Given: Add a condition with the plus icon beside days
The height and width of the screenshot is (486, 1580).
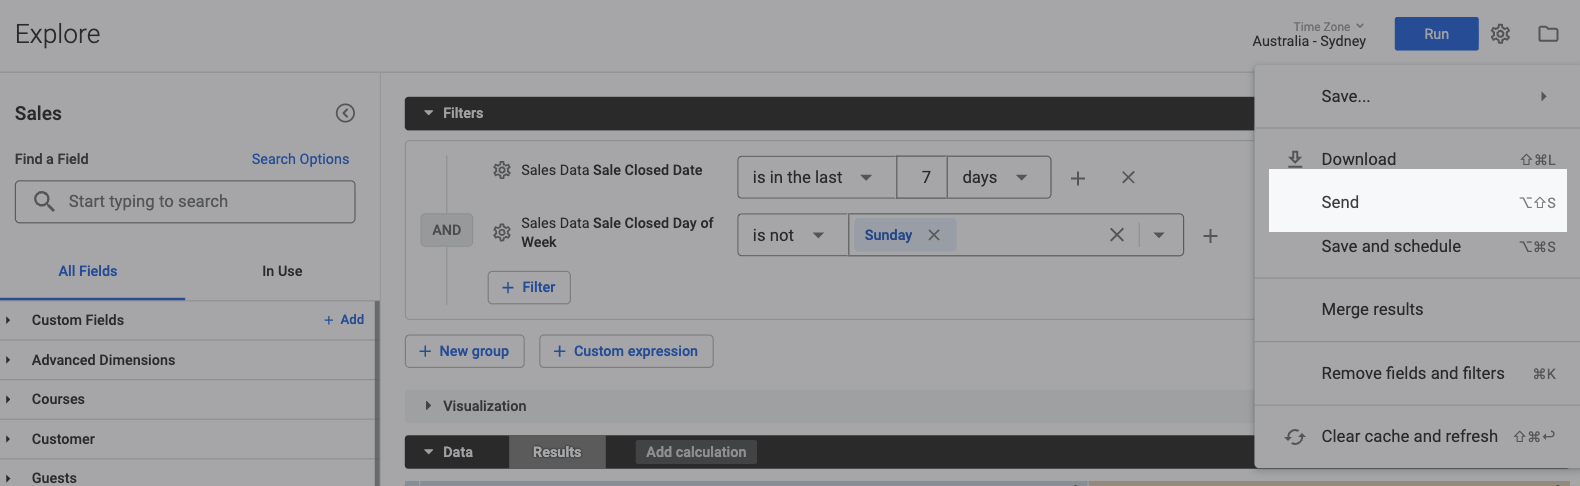Looking at the screenshot, I should [1078, 178].
